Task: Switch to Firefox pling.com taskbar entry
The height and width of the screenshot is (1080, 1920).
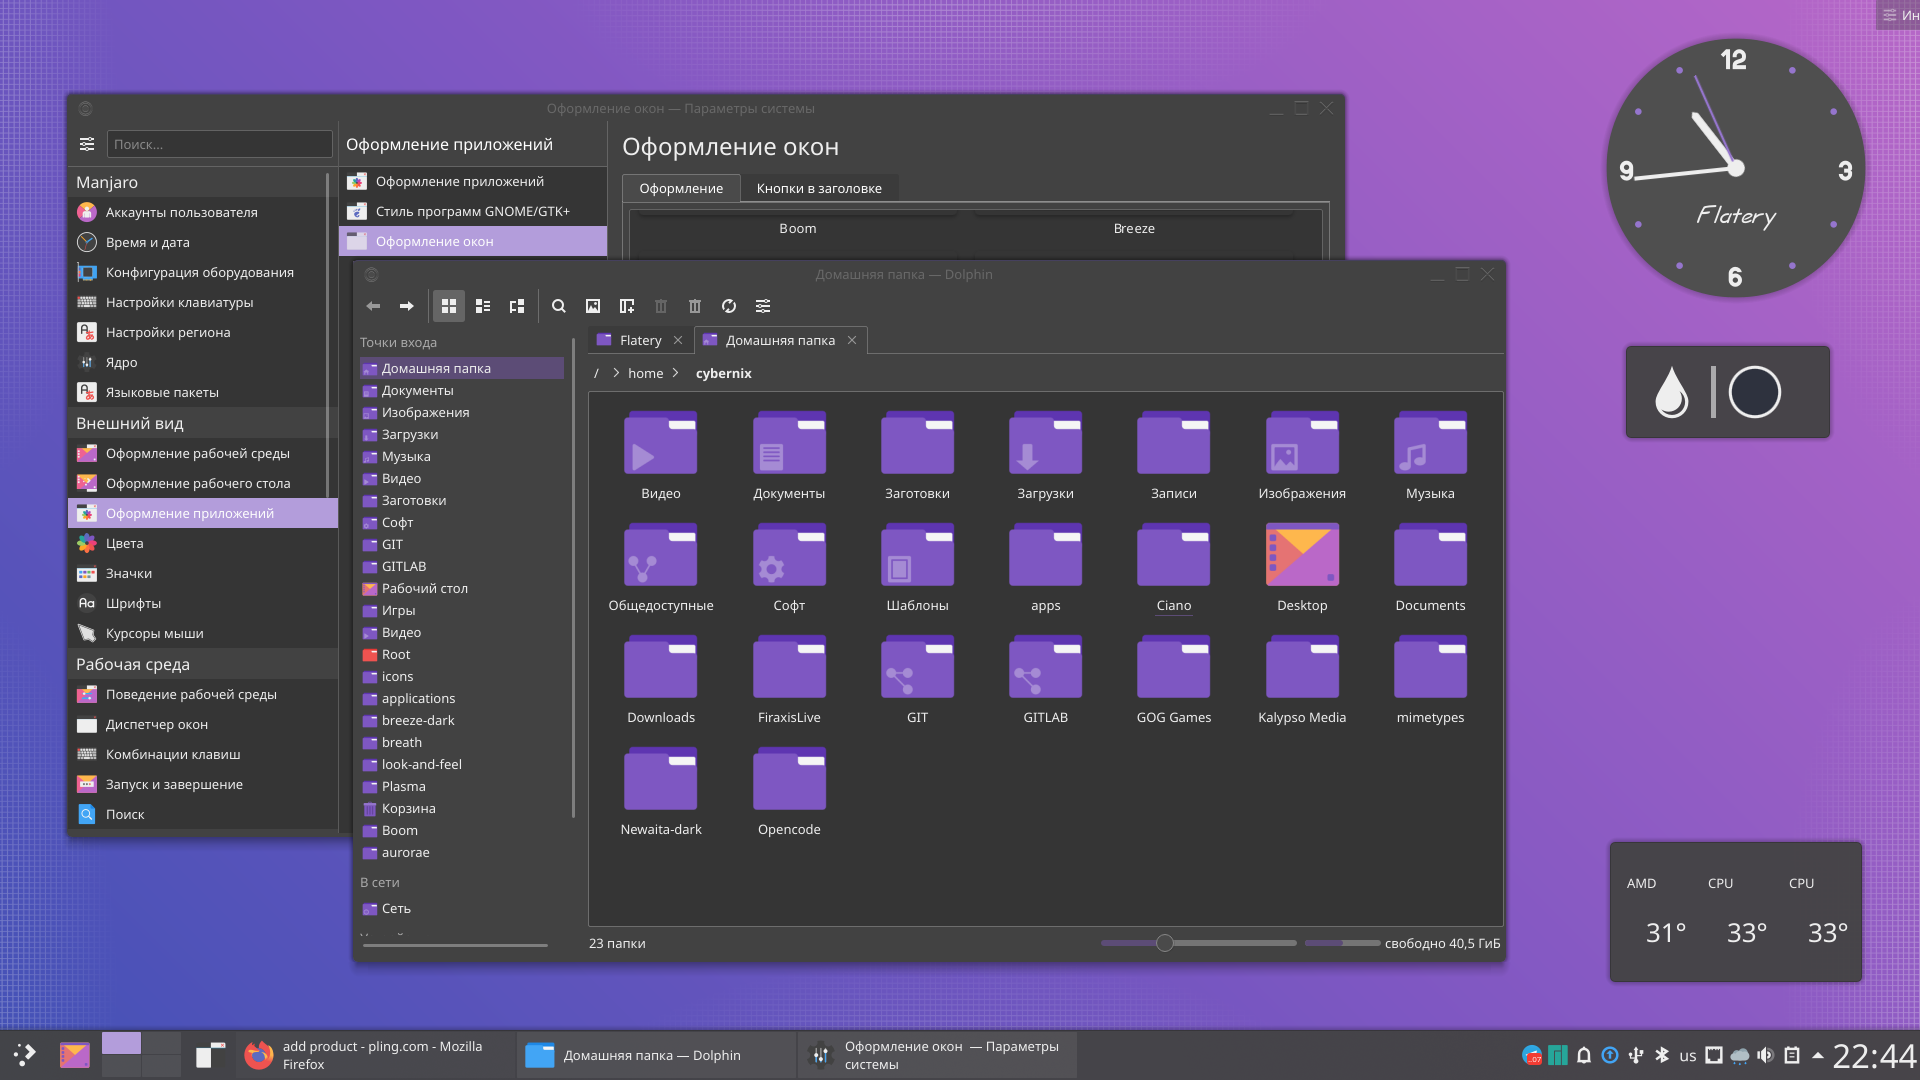Action: pyautogui.click(x=375, y=1055)
